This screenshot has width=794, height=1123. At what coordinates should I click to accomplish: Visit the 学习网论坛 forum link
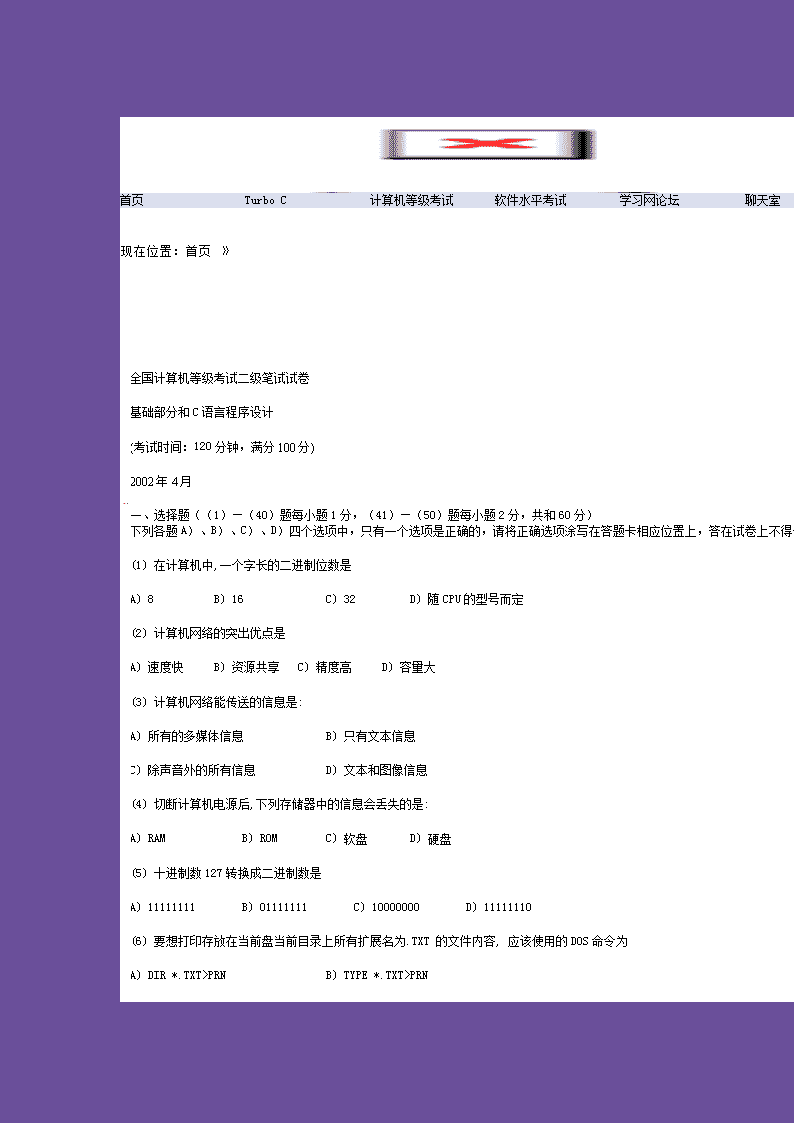click(649, 201)
